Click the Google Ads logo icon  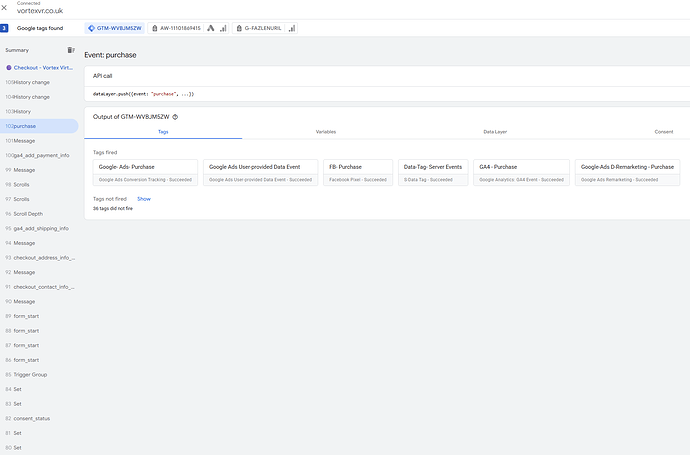[211, 28]
